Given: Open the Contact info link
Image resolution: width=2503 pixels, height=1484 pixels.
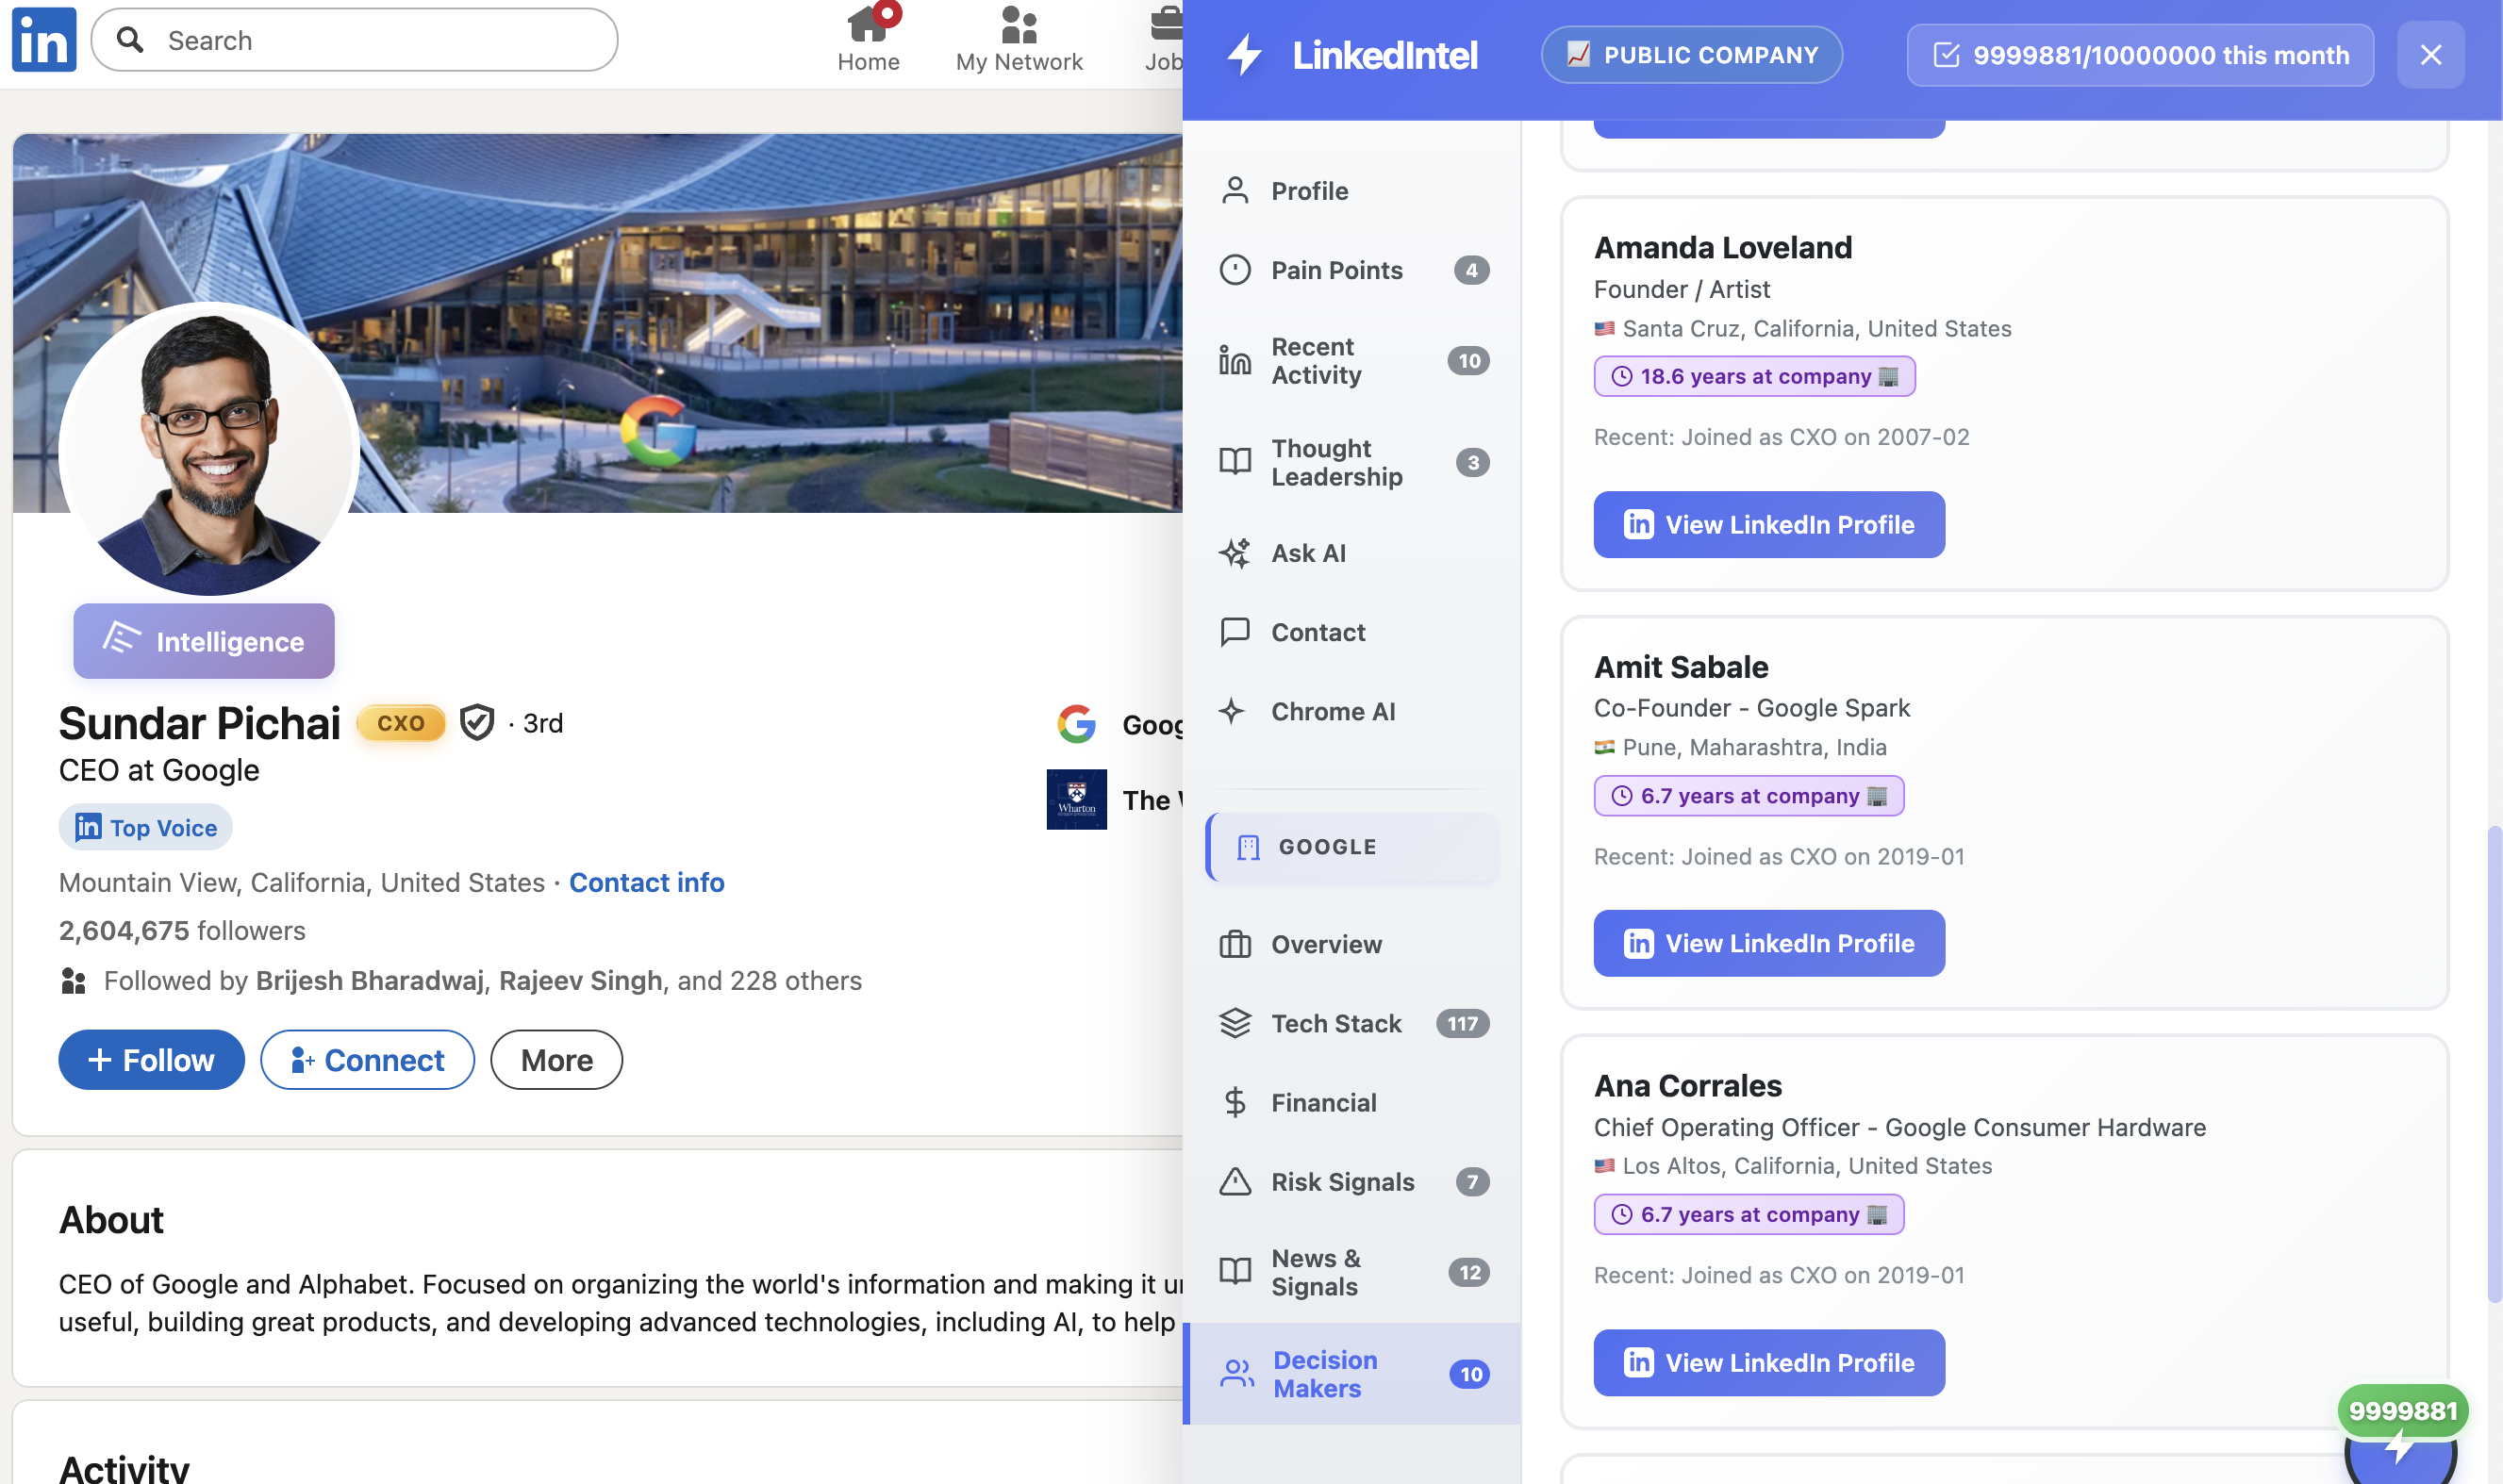Looking at the screenshot, I should [646, 882].
